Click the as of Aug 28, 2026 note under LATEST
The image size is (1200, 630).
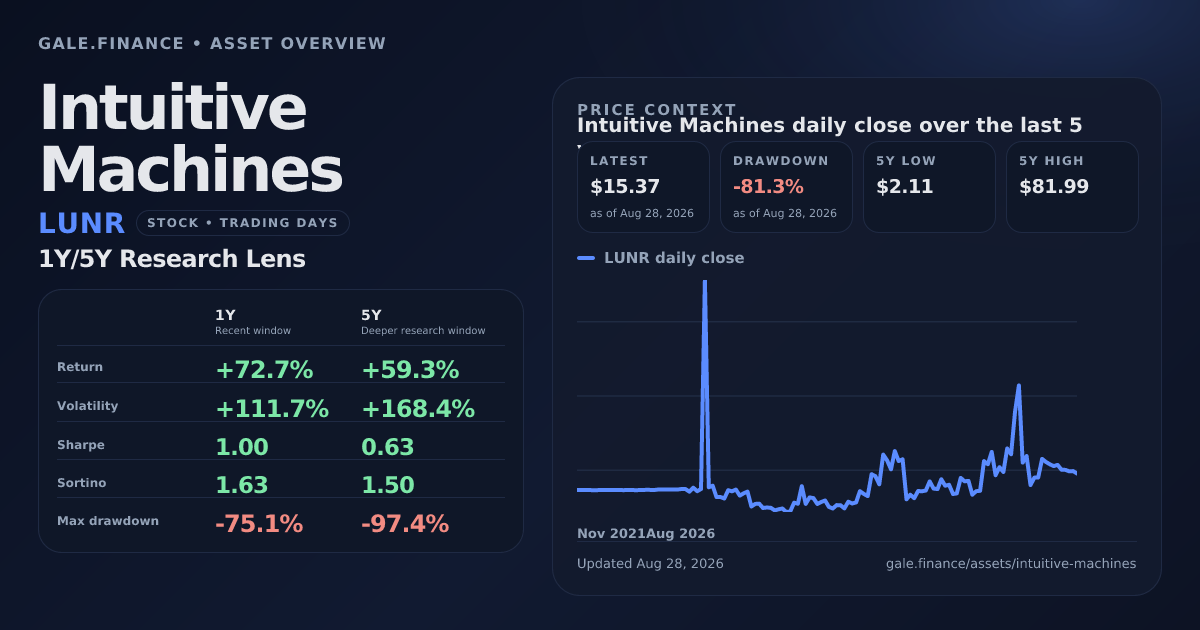(x=642, y=214)
